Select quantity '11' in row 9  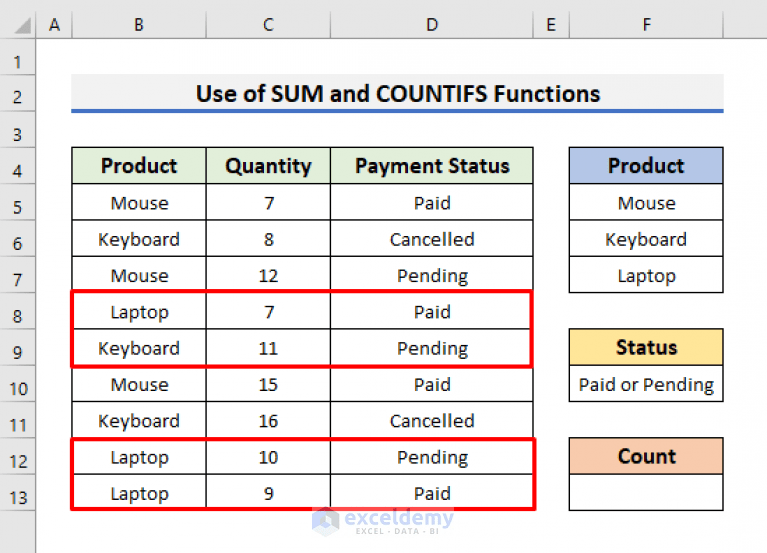tap(268, 347)
